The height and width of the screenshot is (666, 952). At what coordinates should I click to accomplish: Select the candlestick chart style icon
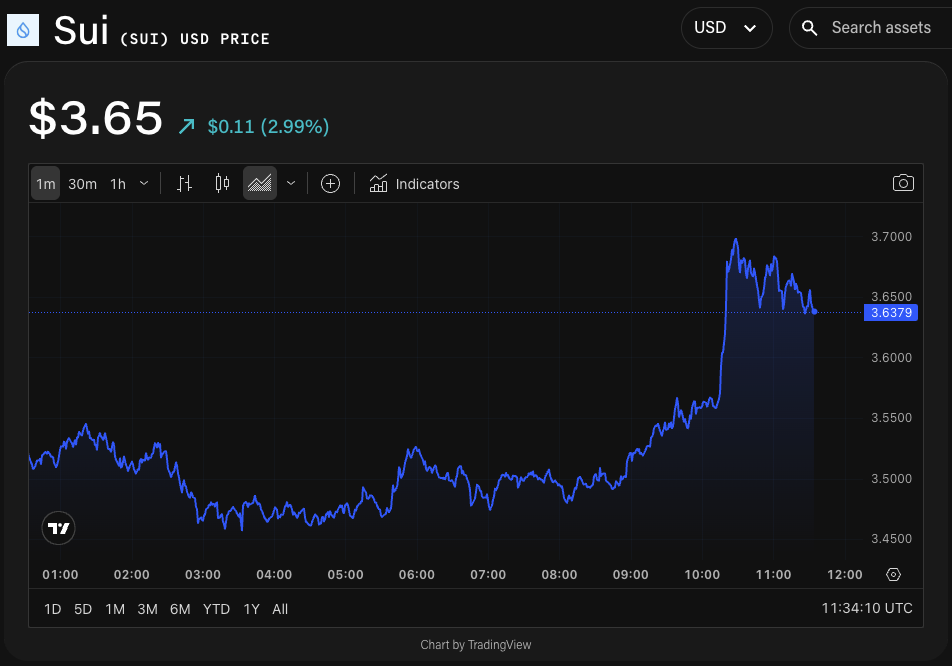click(221, 183)
